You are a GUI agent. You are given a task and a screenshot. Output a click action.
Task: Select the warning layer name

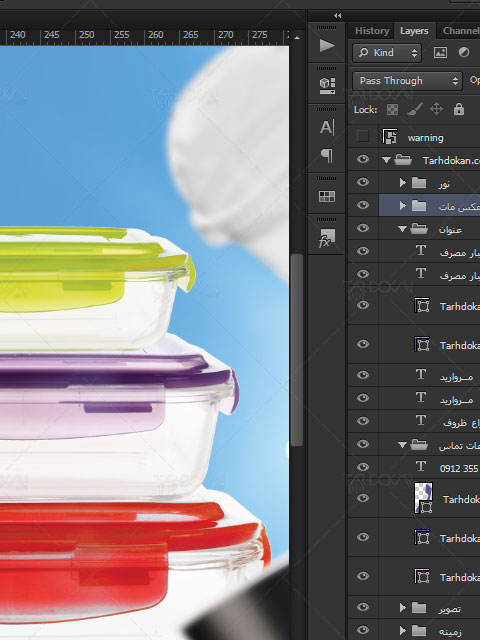tap(425, 138)
